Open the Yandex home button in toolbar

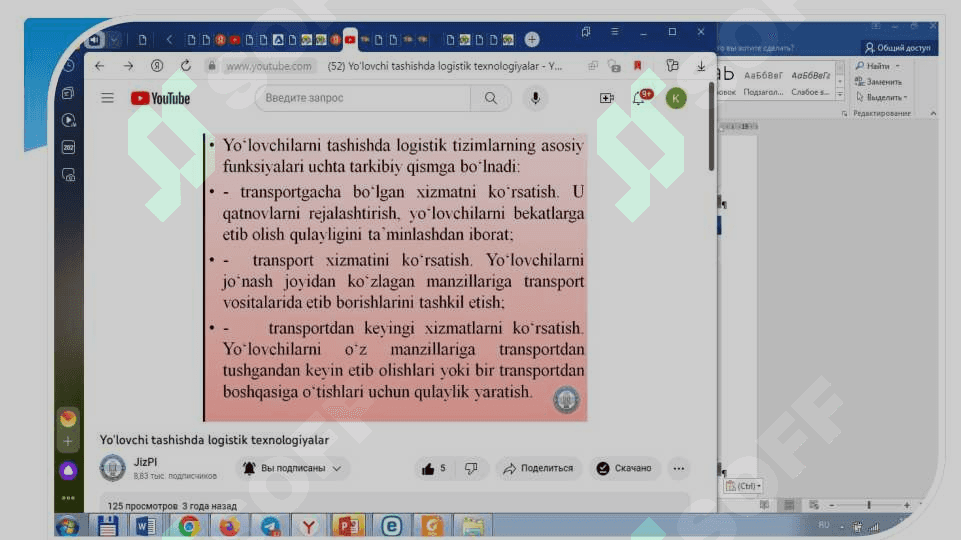point(157,66)
